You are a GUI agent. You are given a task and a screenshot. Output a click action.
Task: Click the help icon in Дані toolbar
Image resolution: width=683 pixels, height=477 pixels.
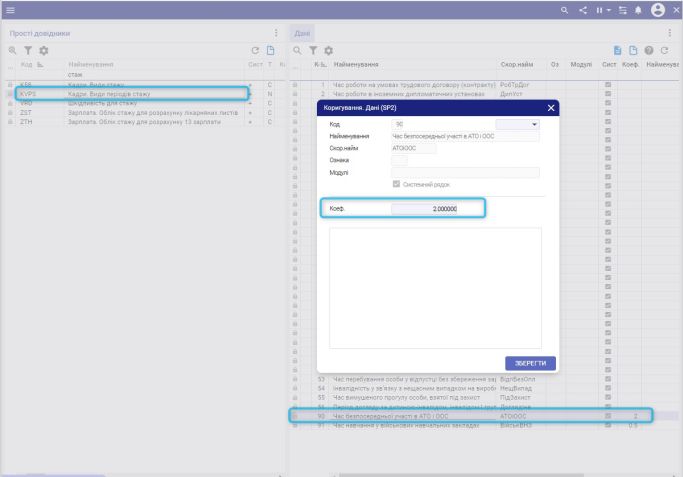(x=649, y=50)
